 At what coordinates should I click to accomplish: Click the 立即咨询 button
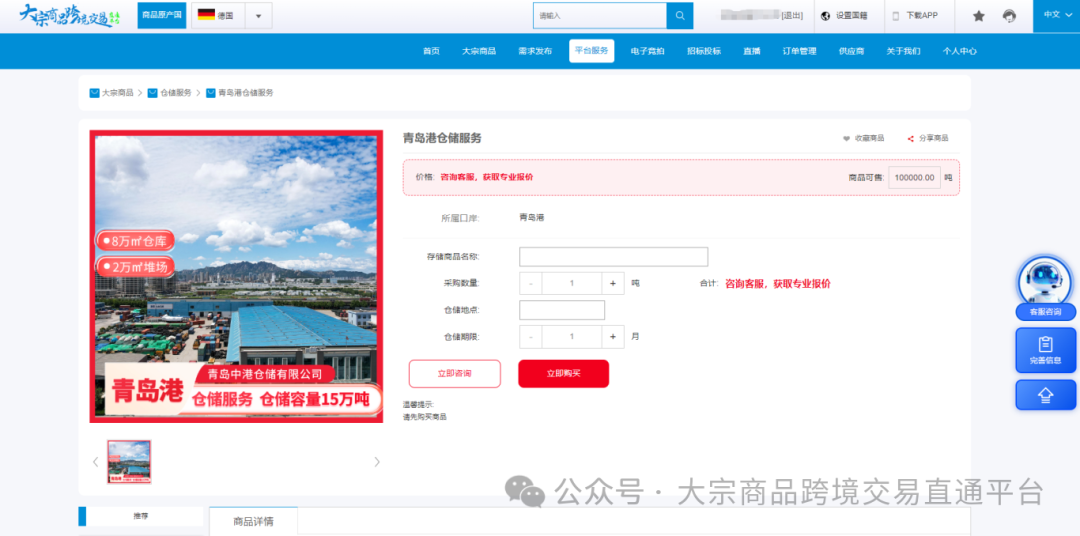pyautogui.click(x=454, y=373)
